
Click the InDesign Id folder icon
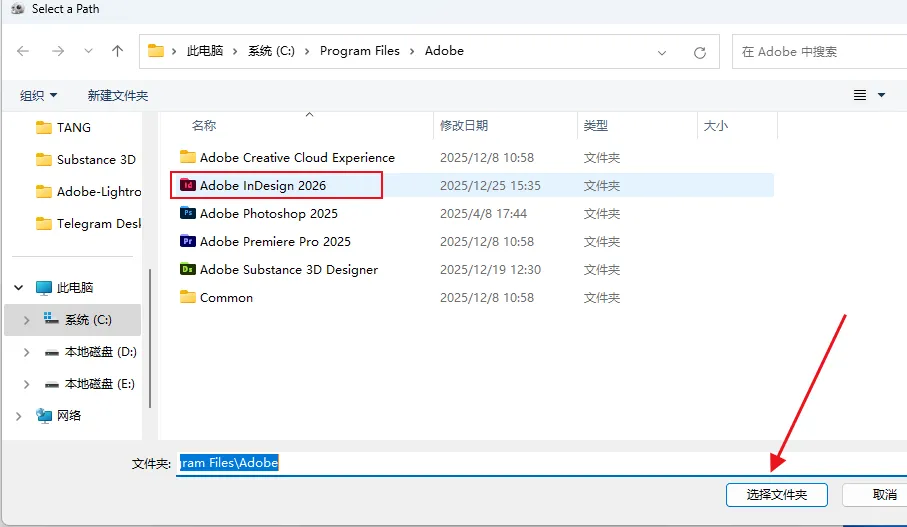tap(187, 185)
